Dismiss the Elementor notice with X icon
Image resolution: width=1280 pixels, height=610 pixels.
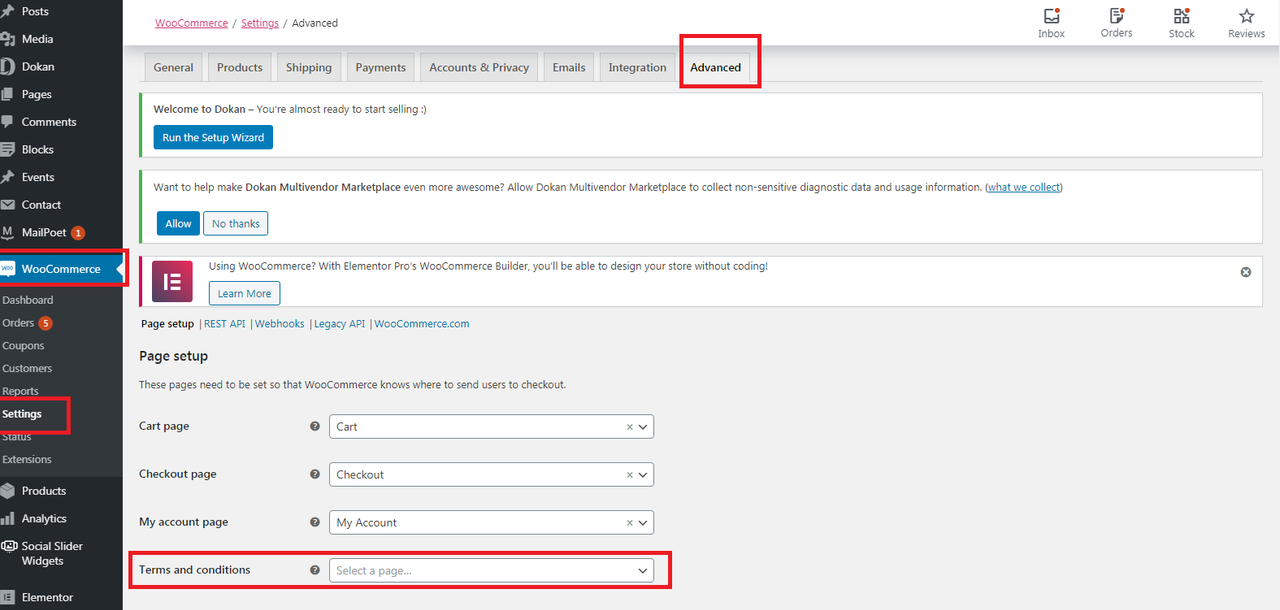1246,272
